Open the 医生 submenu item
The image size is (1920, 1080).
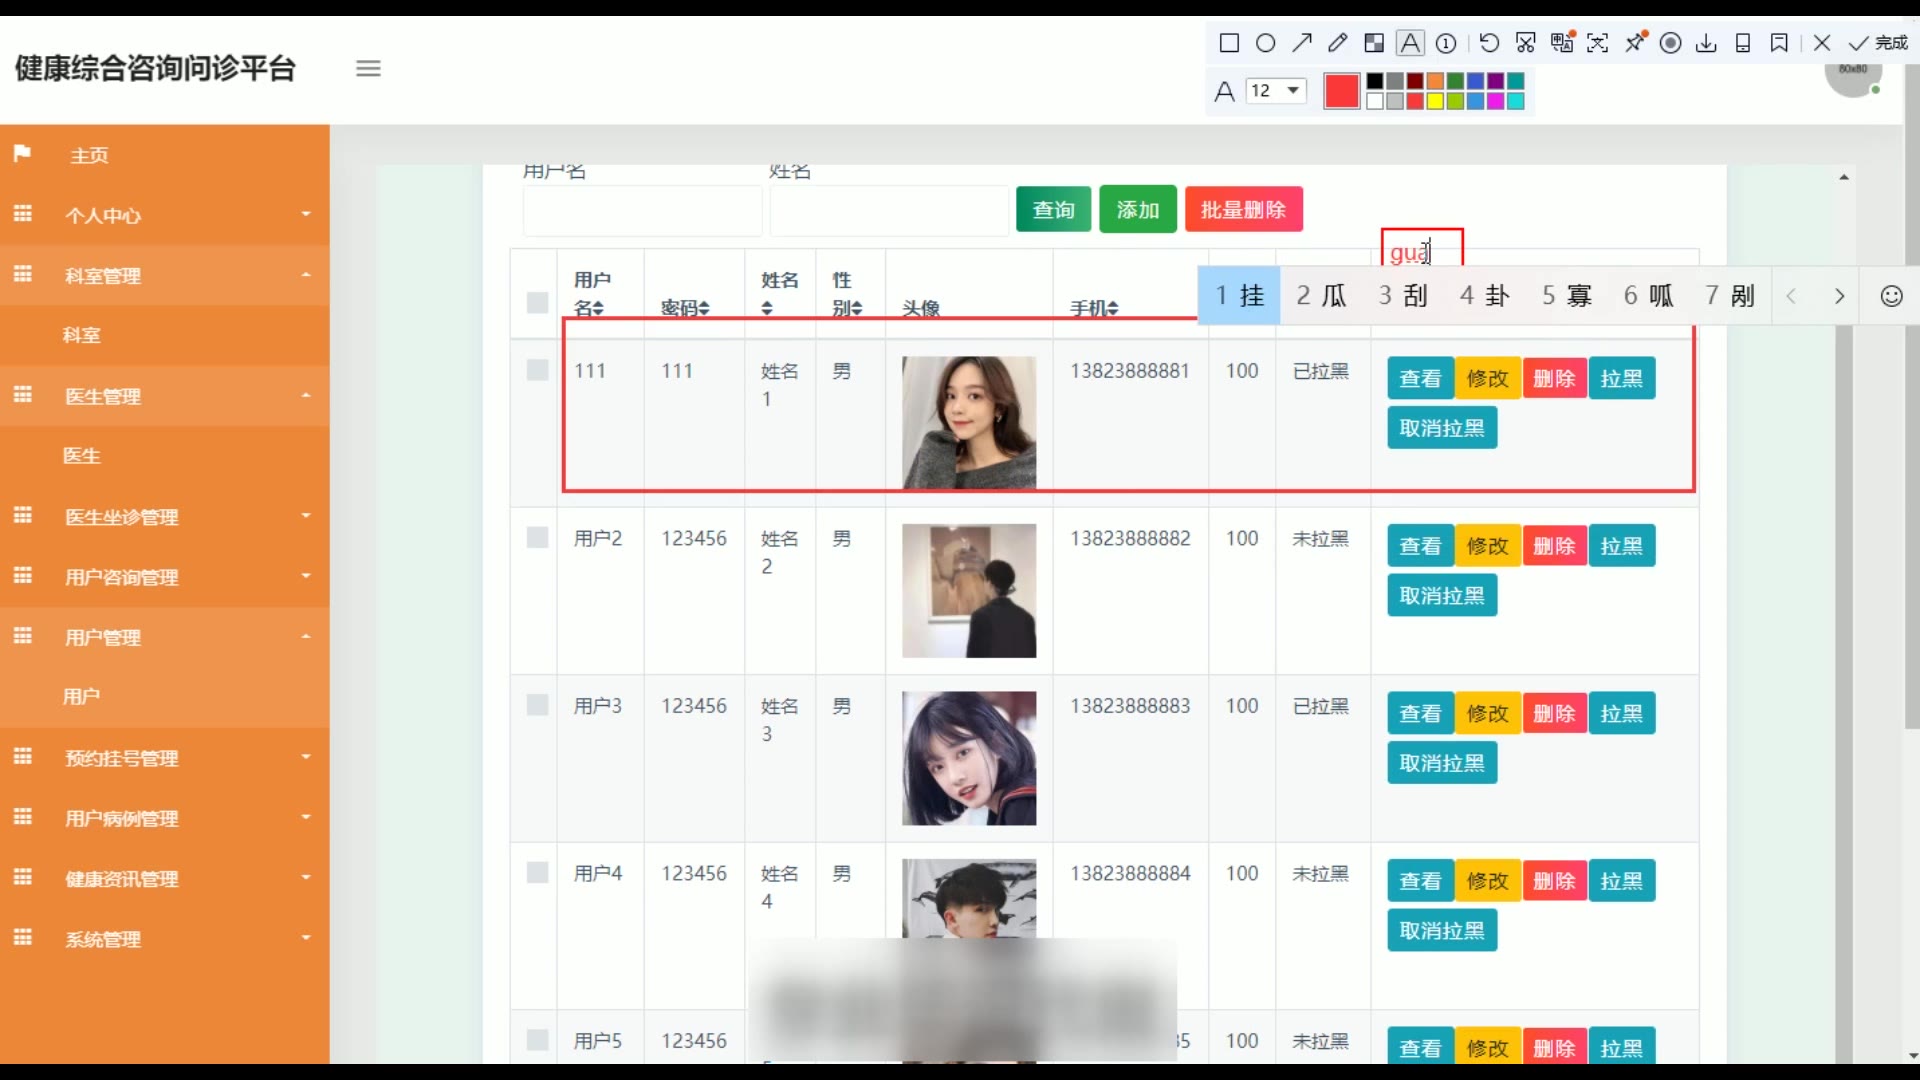(165, 456)
